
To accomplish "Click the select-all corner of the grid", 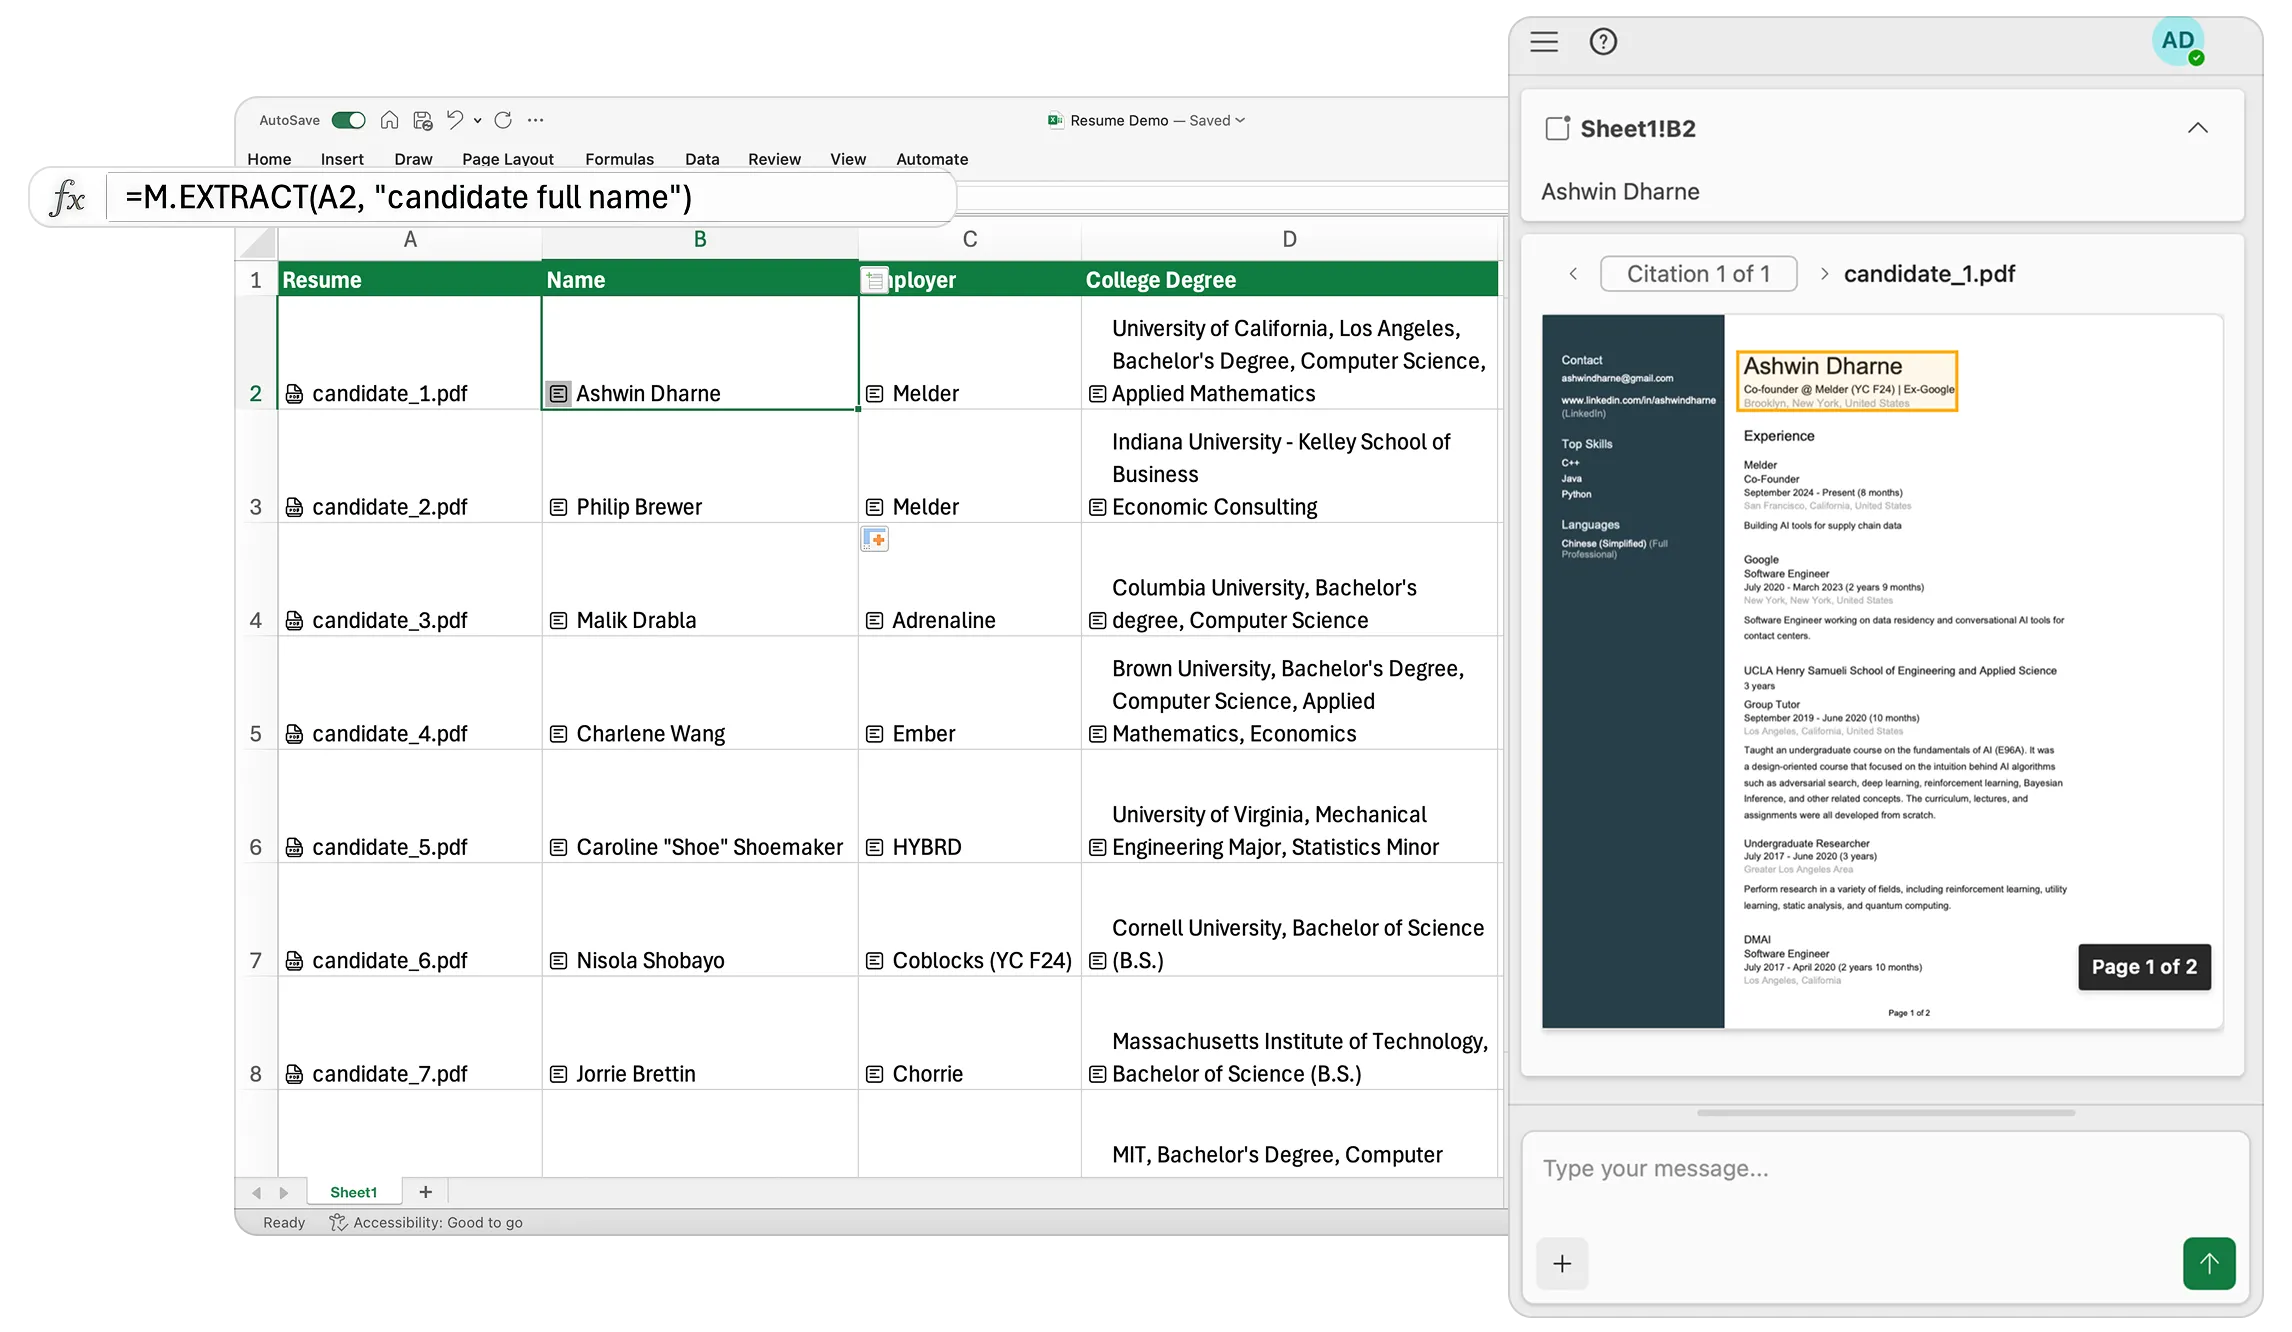I will click(x=257, y=241).
